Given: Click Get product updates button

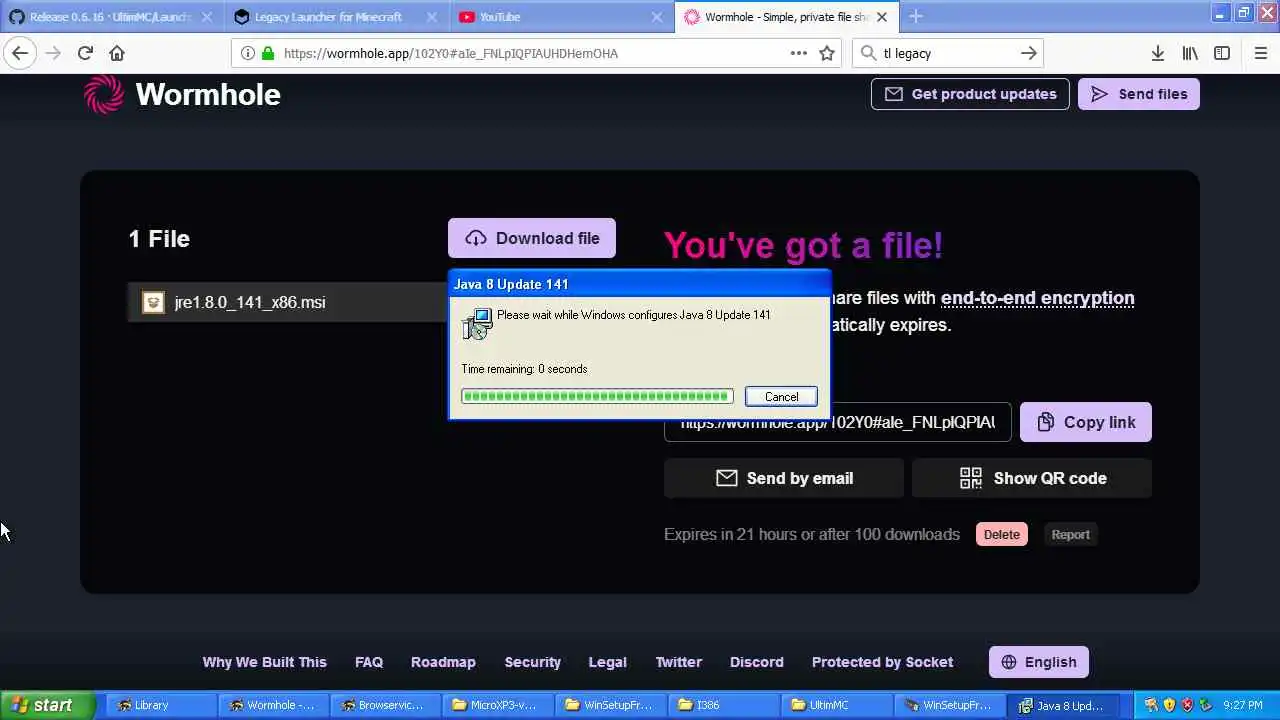Looking at the screenshot, I should point(970,94).
